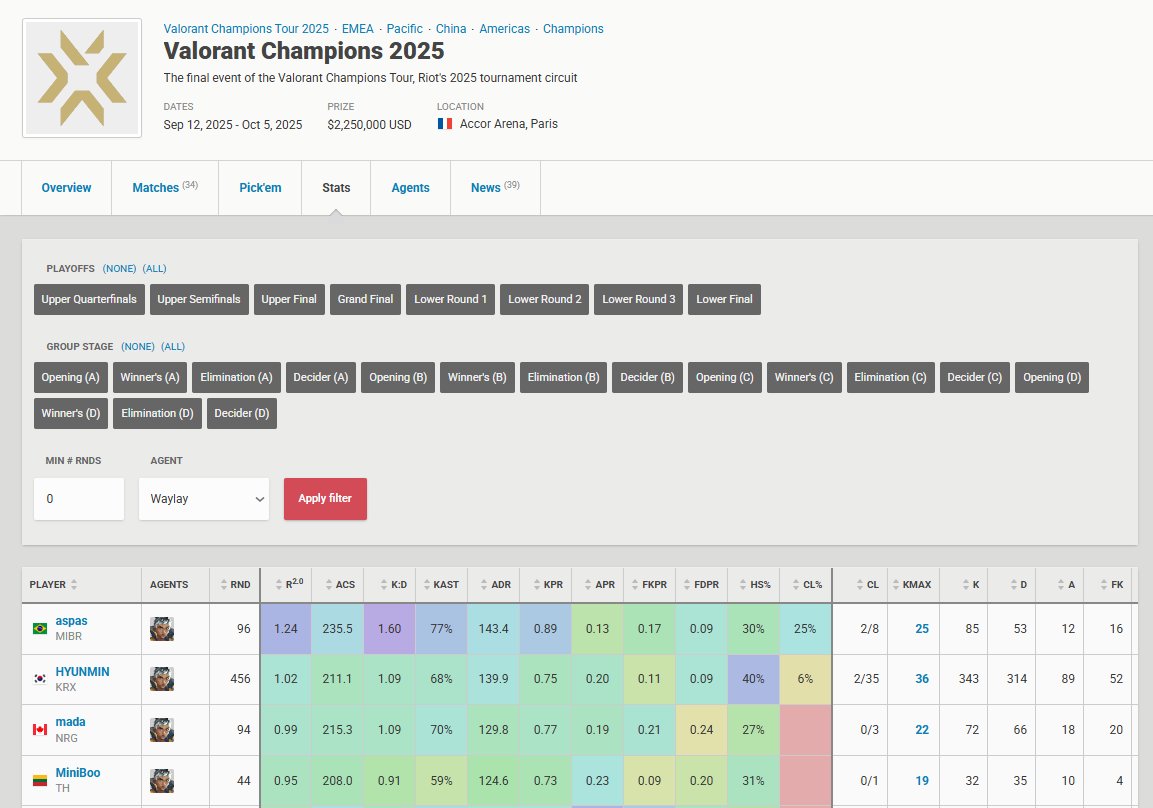1153x808 pixels.
Task: Sort table by ADR column
Action: tap(494, 584)
